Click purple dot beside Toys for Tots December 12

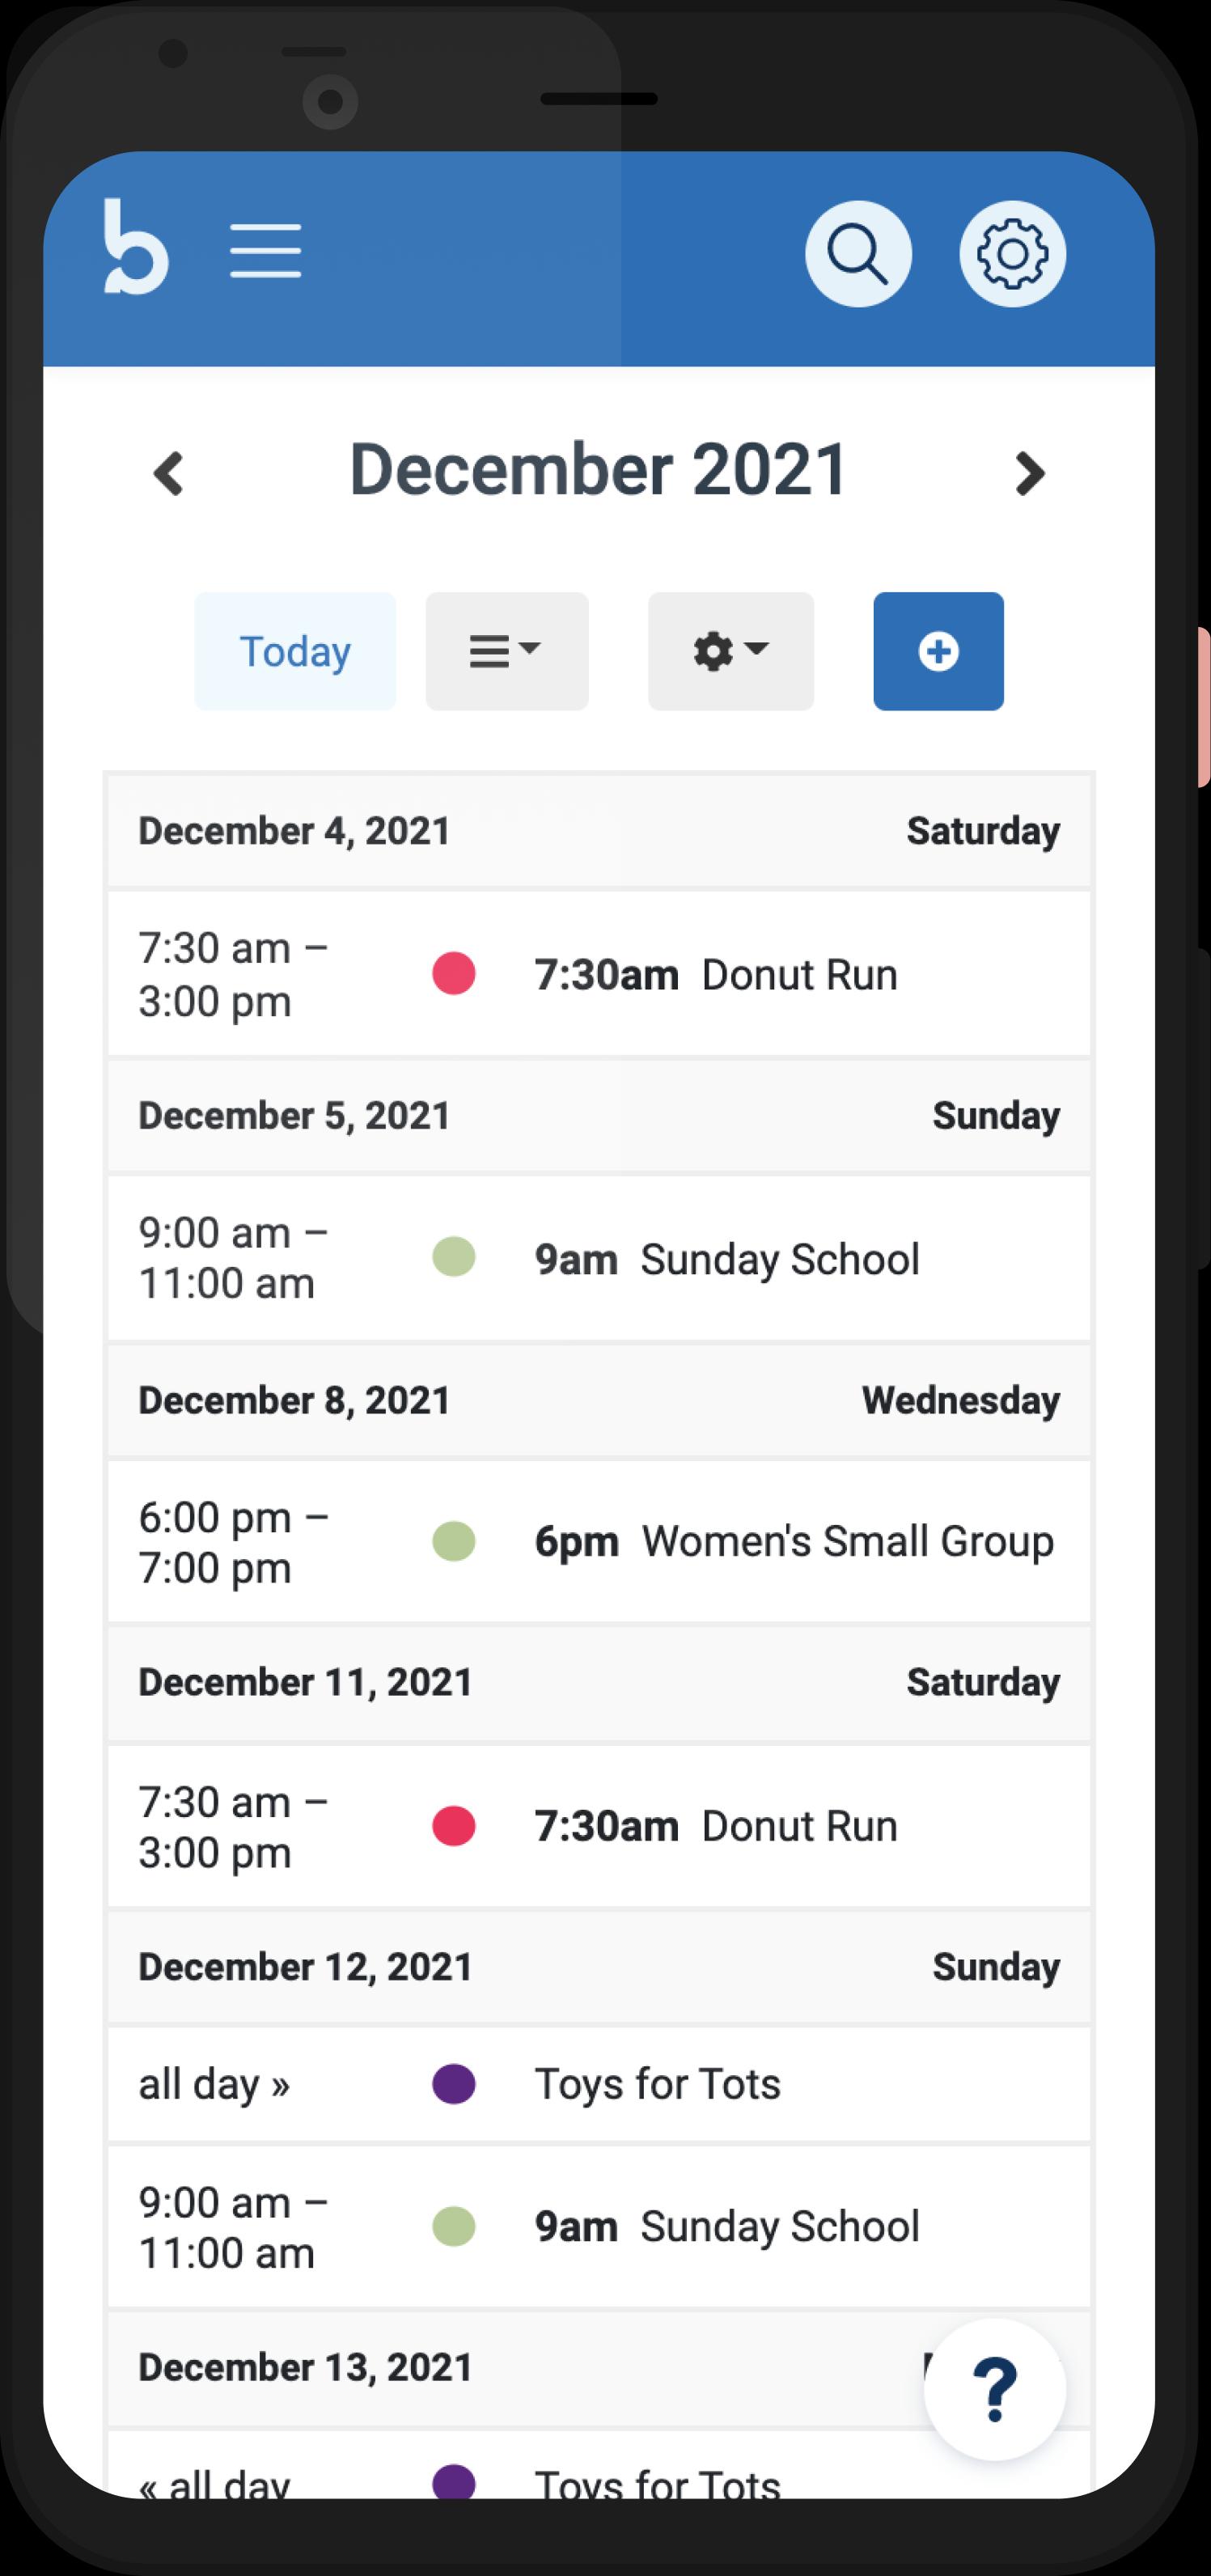pos(453,2085)
